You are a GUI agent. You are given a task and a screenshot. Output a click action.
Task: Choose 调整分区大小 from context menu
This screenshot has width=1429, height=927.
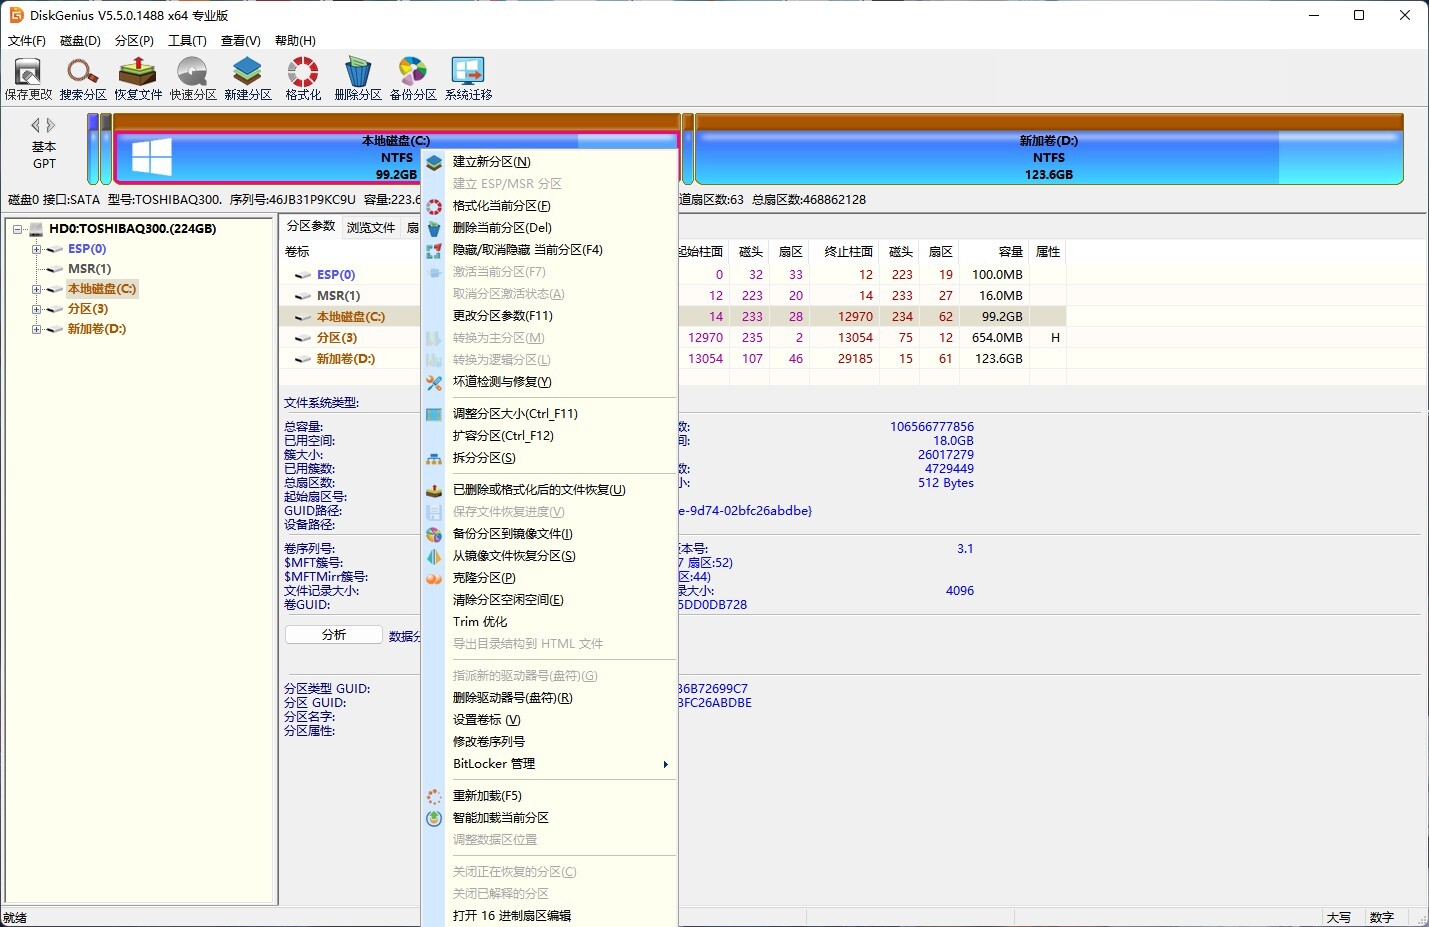515,414
